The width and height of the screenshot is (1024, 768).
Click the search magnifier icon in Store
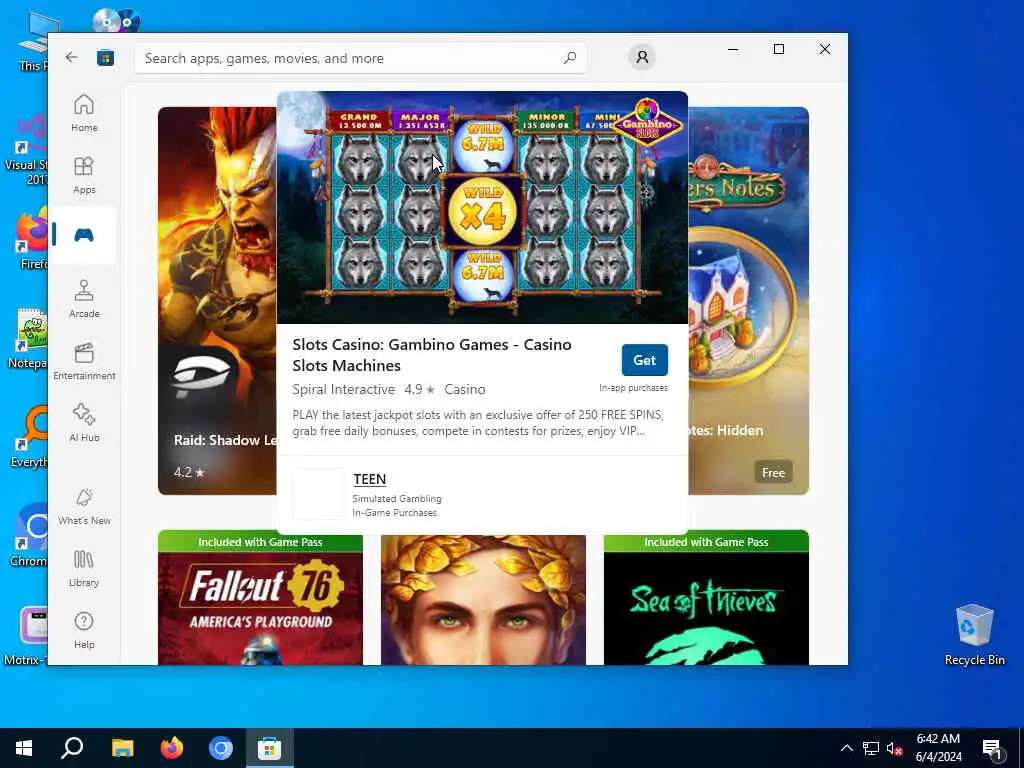569,58
